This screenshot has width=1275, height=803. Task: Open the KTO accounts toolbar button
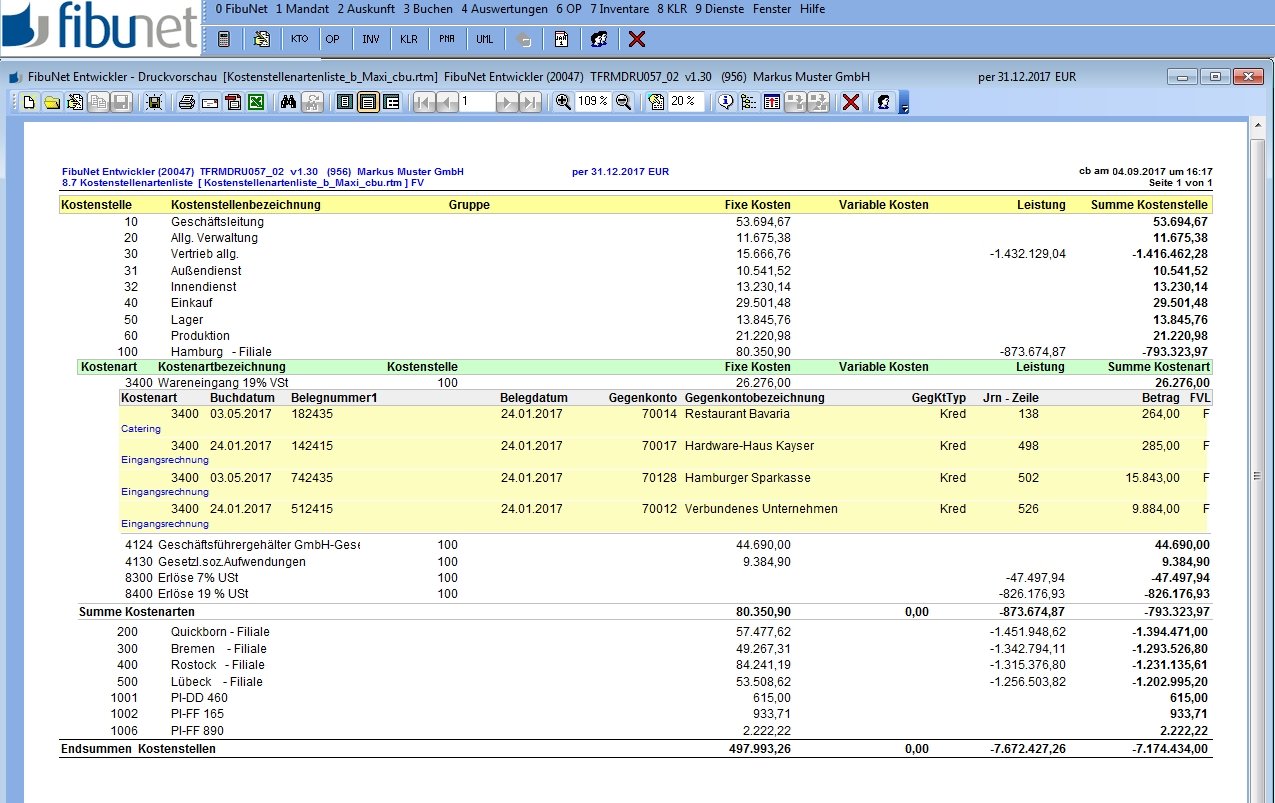coord(299,40)
